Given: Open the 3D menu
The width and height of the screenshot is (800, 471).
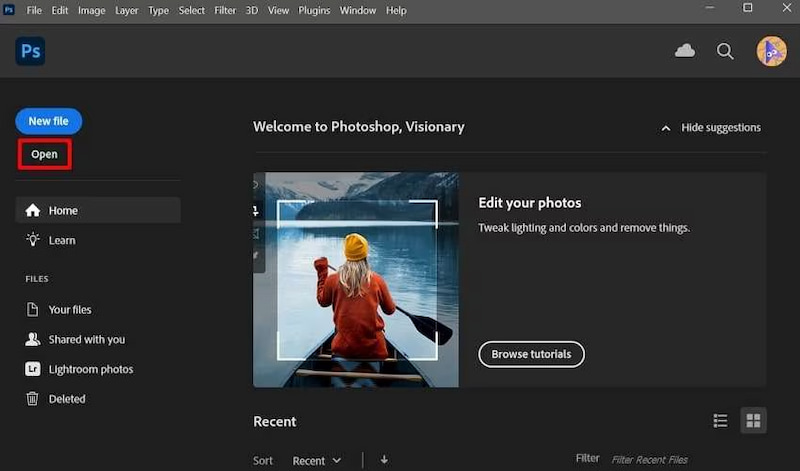Looking at the screenshot, I should click(x=252, y=10).
